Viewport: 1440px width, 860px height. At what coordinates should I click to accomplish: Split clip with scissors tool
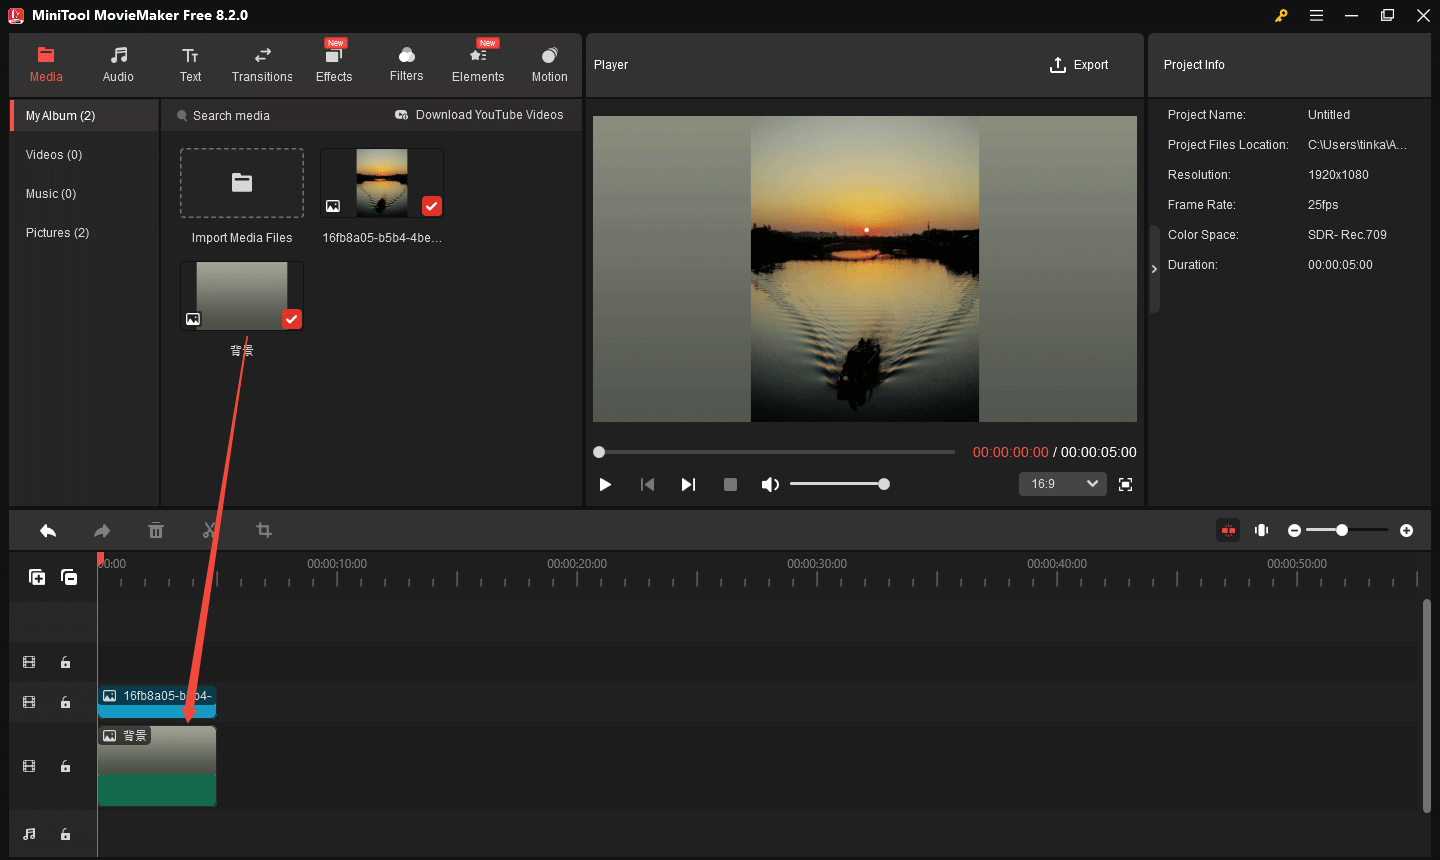[x=210, y=531]
